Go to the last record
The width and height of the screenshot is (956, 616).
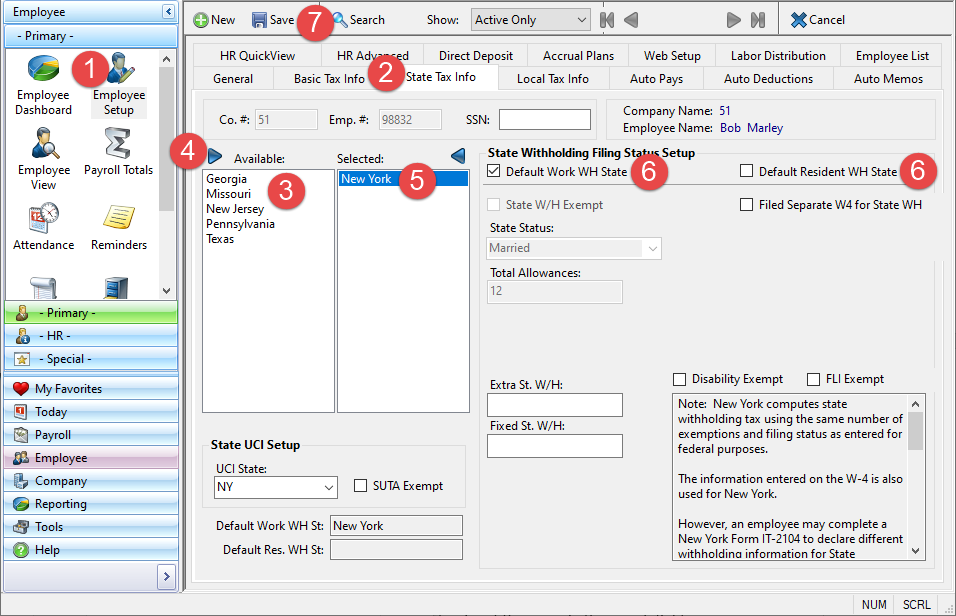(758, 20)
